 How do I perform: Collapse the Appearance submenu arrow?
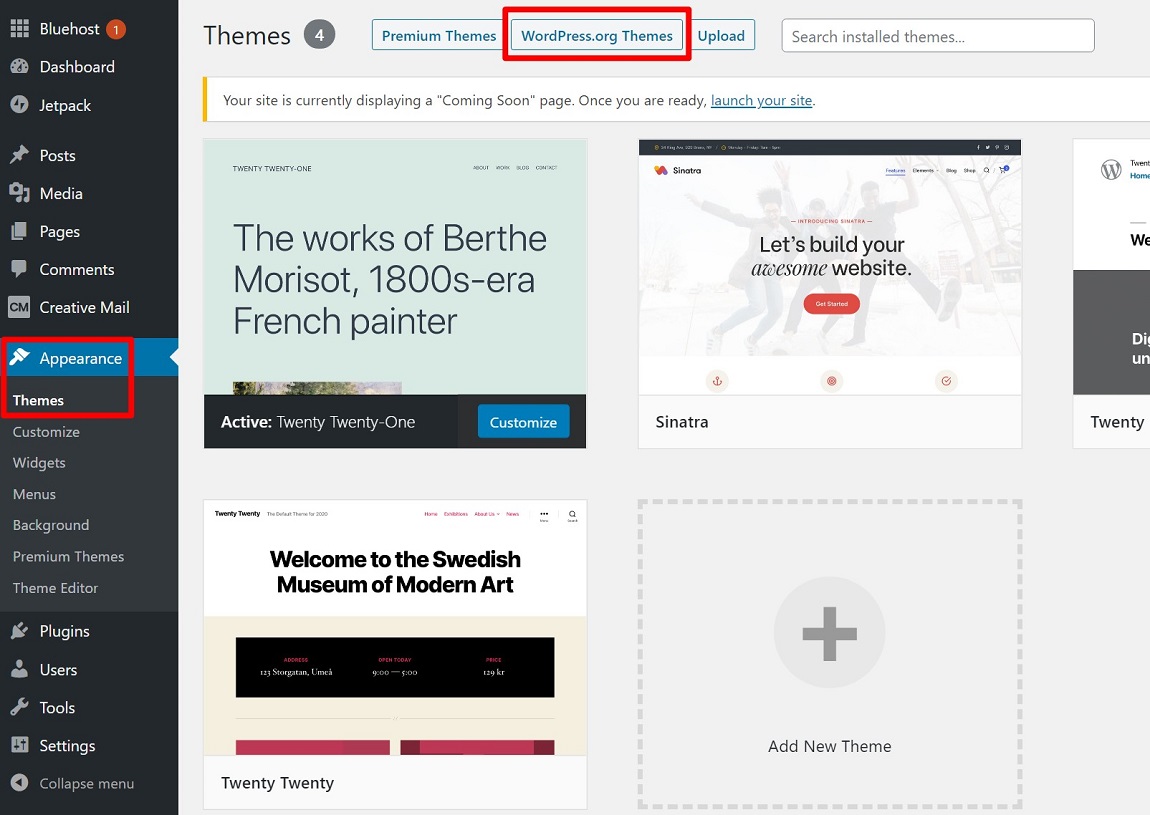[x=172, y=356]
